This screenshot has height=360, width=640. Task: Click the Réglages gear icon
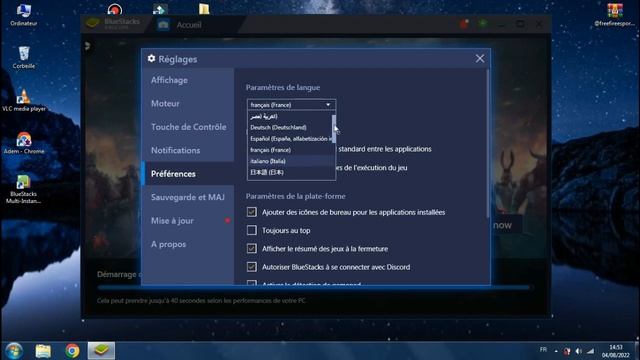[x=151, y=59]
